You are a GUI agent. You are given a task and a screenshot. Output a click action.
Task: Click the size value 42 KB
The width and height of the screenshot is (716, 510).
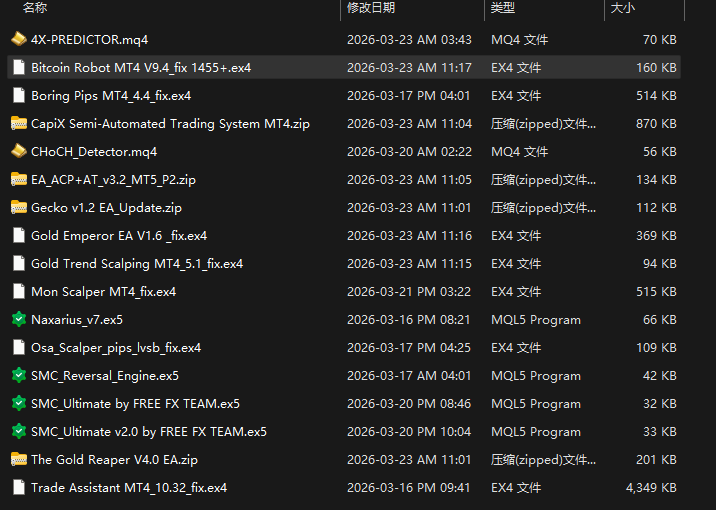[x=660, y=376]
